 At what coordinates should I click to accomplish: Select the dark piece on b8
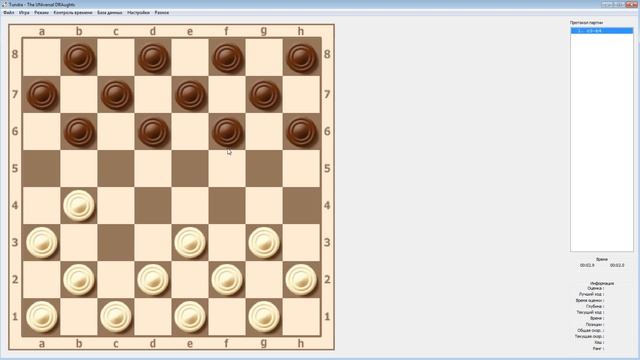(79, 58)
